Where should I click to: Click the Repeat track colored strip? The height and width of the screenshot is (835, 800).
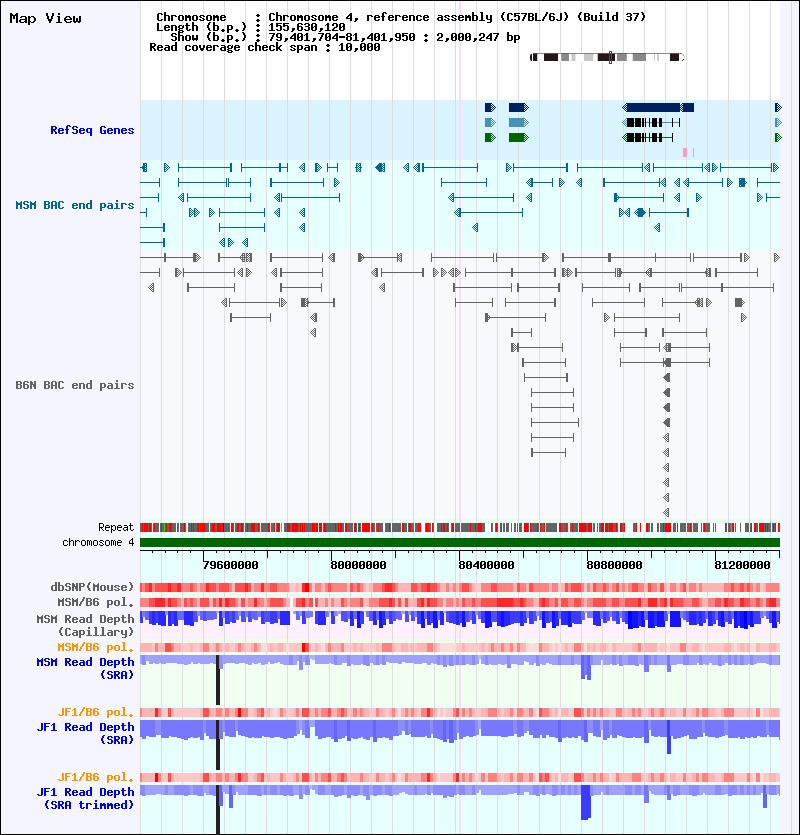pos(460,528)
